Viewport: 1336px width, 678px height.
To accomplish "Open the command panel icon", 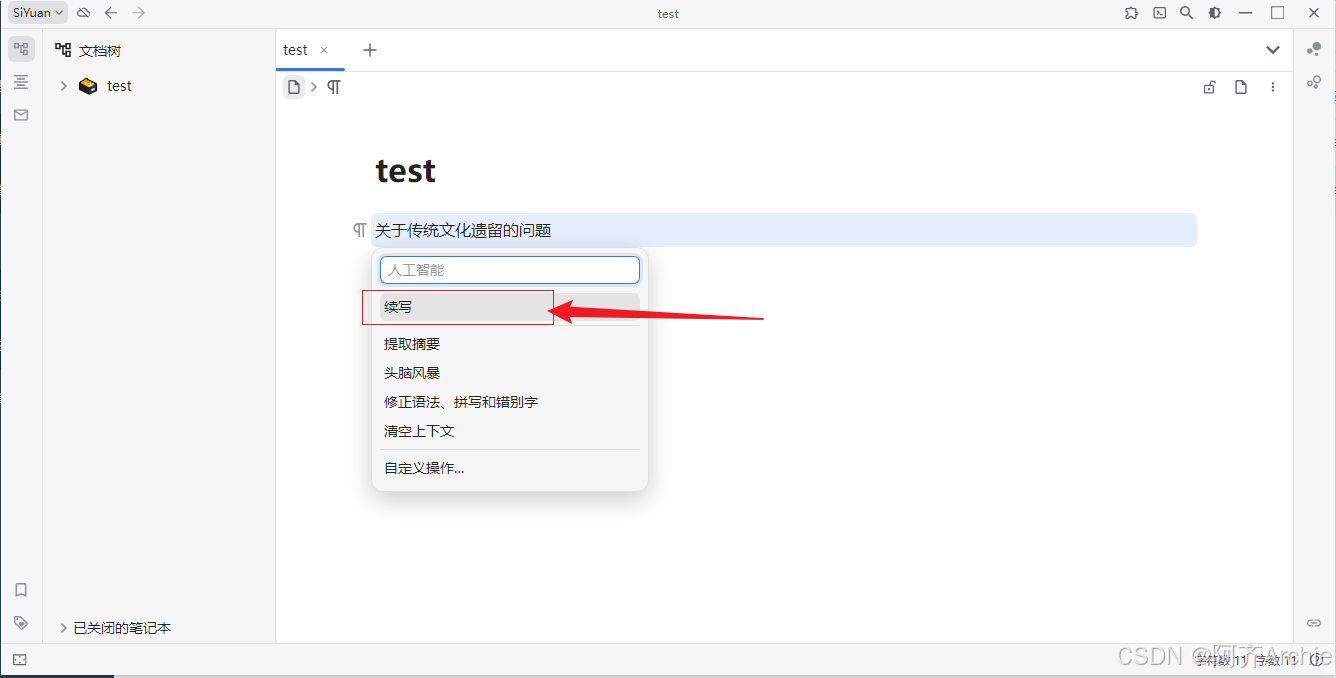I will [x=1159, y=13].
